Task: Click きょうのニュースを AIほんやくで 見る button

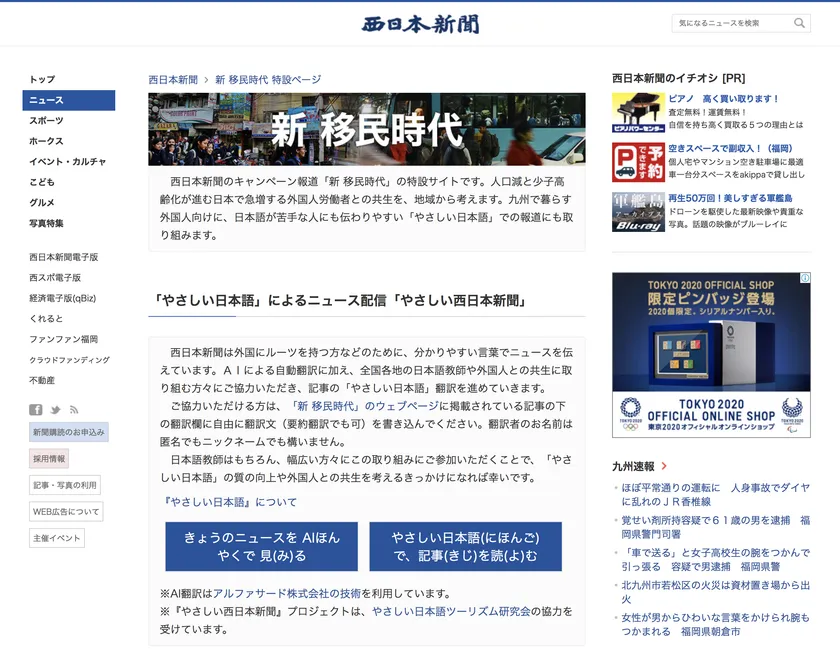Action: pyautogui.click(x=261, y=547)
